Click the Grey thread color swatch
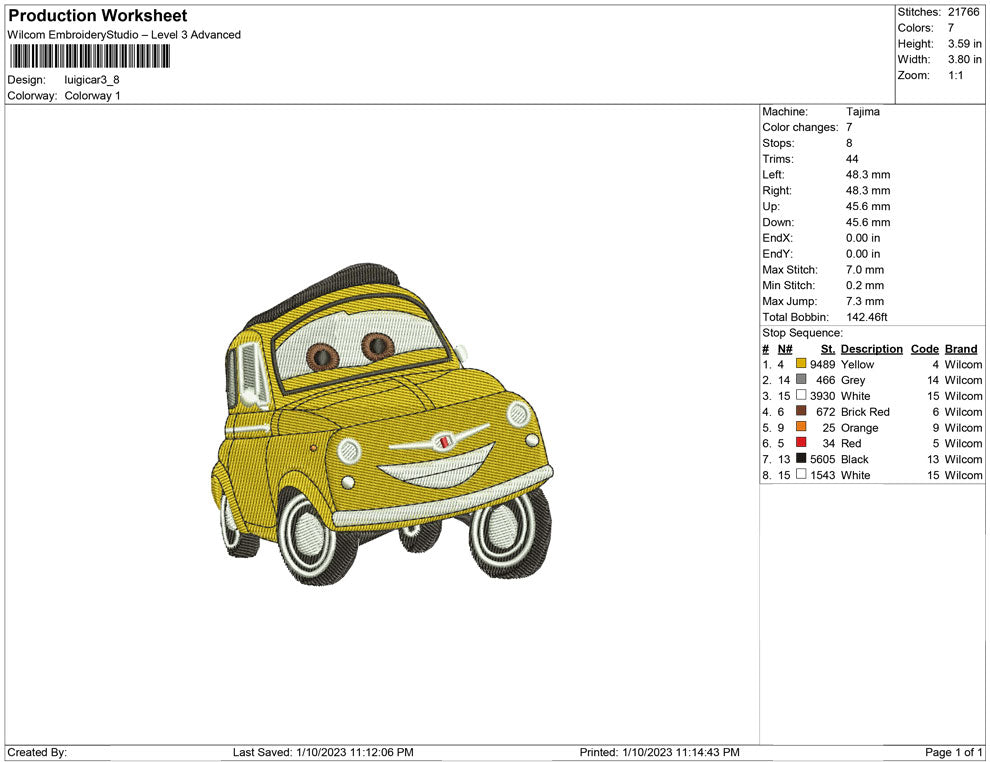 click(801, 381)
